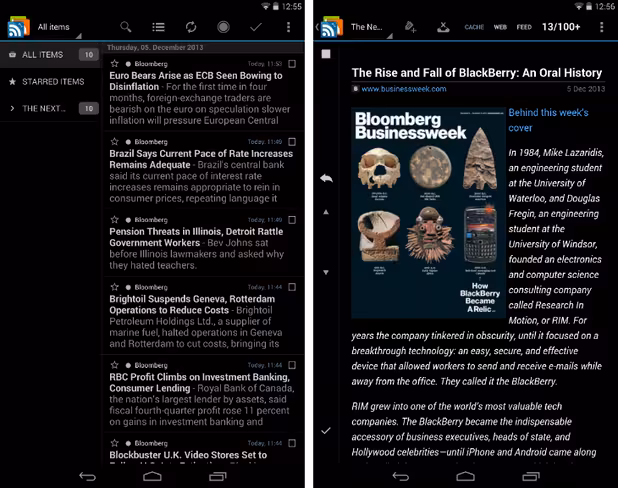Check the Euro Bears Arise article checkbox

pos(292,63)
